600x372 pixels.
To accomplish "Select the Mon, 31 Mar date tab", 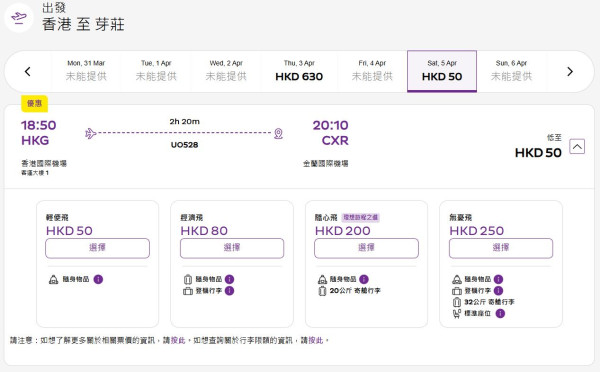I will click(x=86, y=71).
